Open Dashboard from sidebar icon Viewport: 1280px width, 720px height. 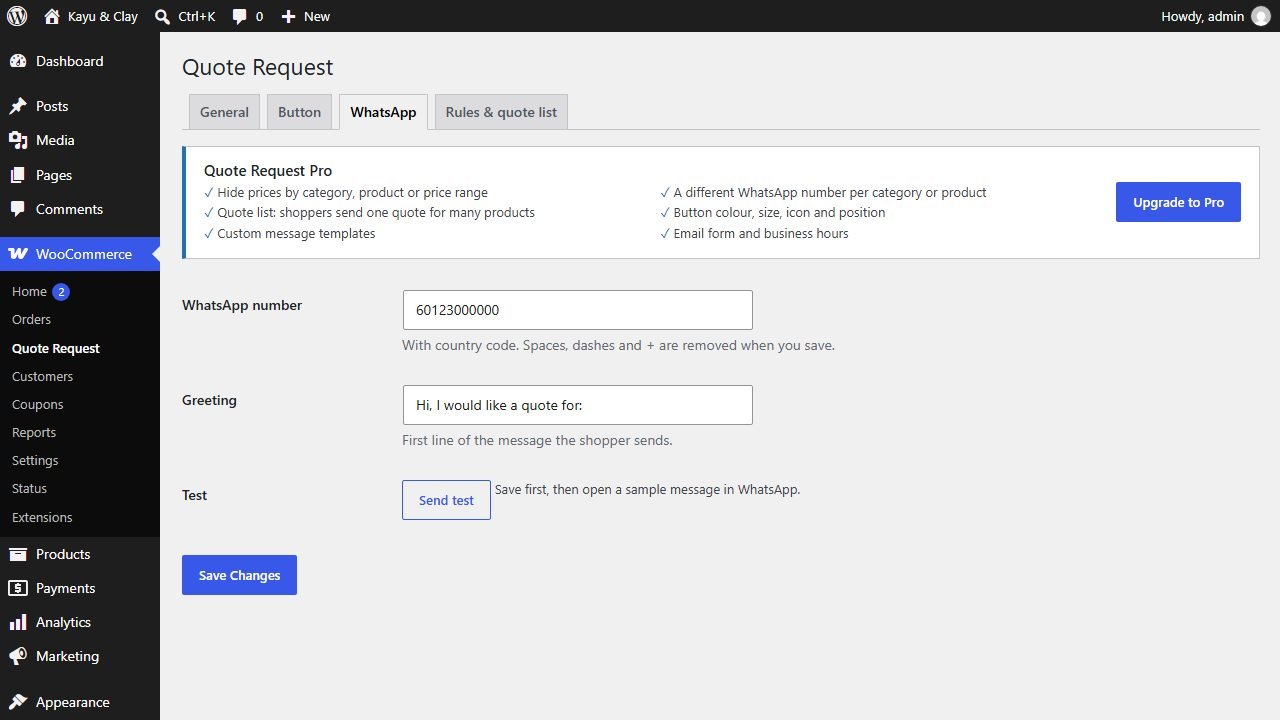[x=18, y=61]
